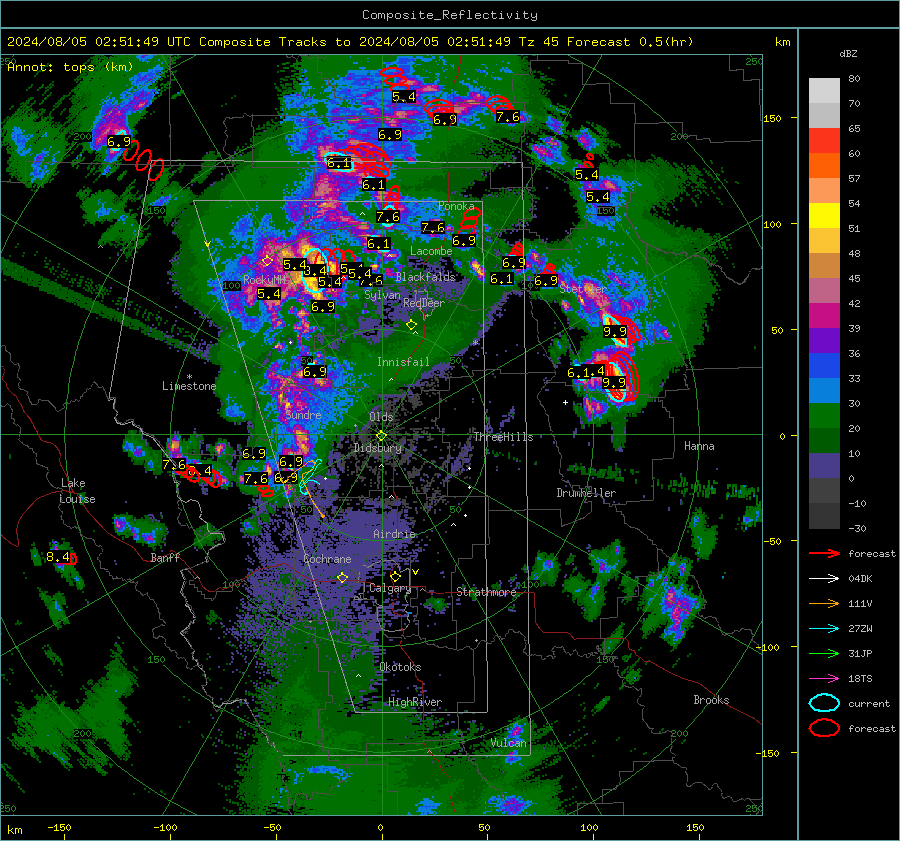Click the Composite_Reflectivity title
This screenshot has height=841, width=900.
(450, 15)
